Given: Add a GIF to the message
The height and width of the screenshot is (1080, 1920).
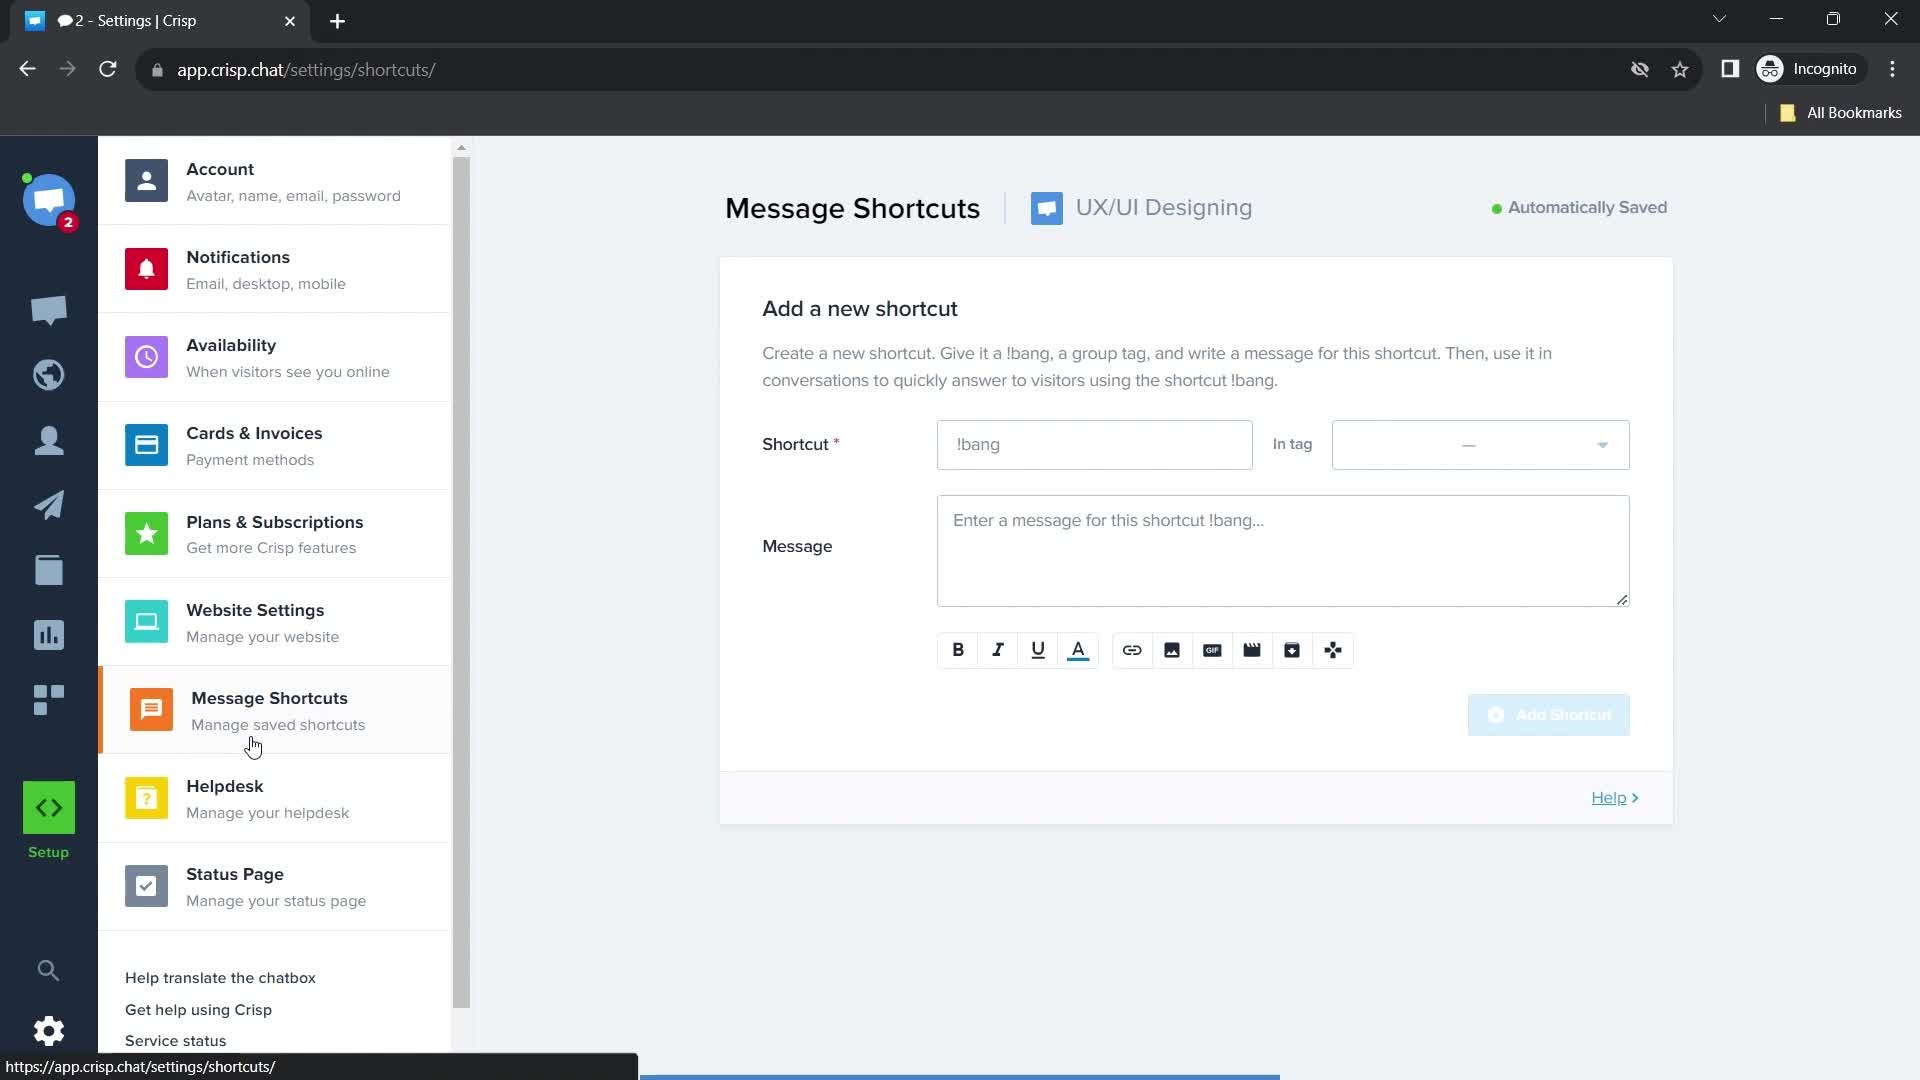Looking at the screenshot, I should tap(1212, 650).
